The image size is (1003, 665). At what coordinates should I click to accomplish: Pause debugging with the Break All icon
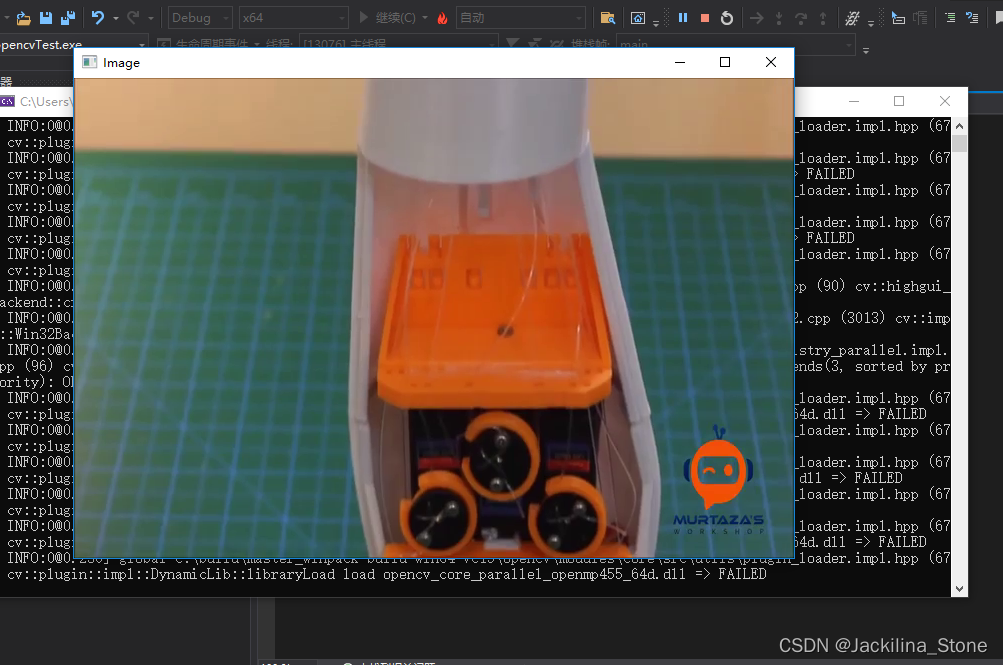(684, 17)
